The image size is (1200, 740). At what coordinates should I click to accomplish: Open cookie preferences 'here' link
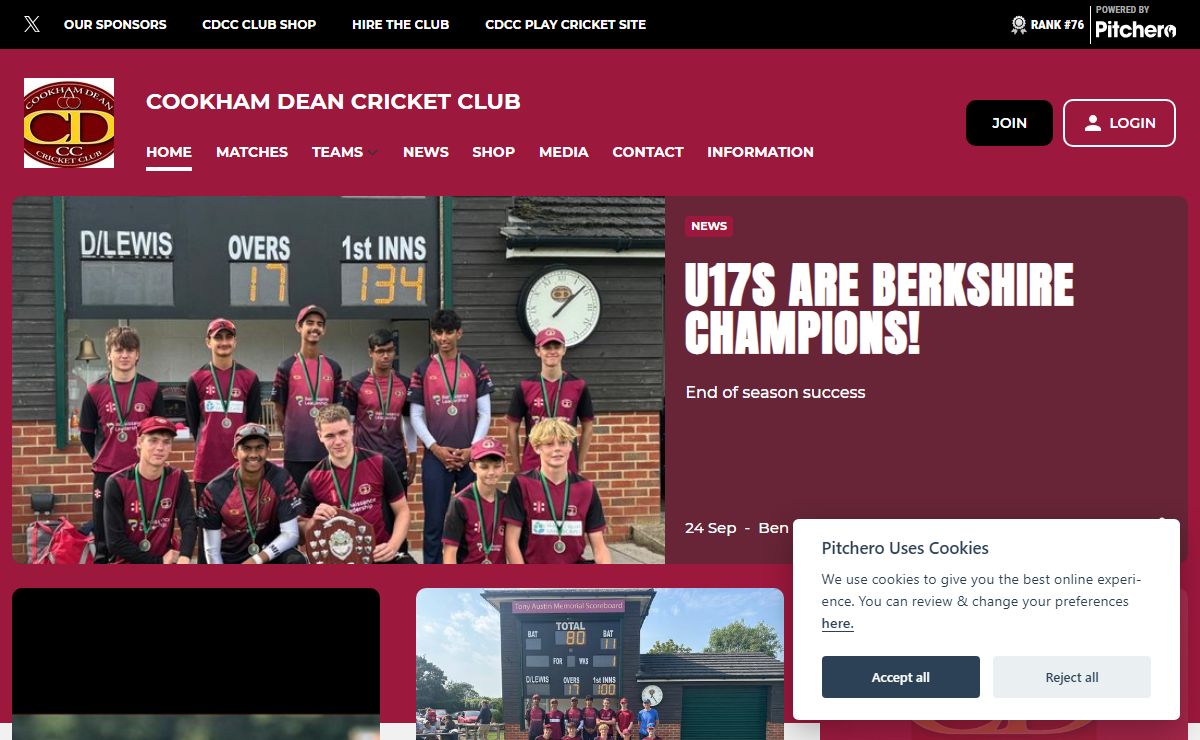pyautogui.click(x=837, y=623)
